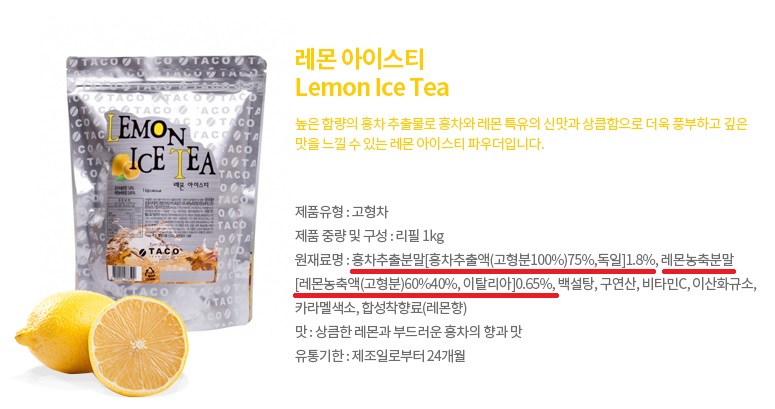Viewport: 775px width, 409px height.
Task: Click the small lemon illustration on the pouch
Action: point(128,167)
